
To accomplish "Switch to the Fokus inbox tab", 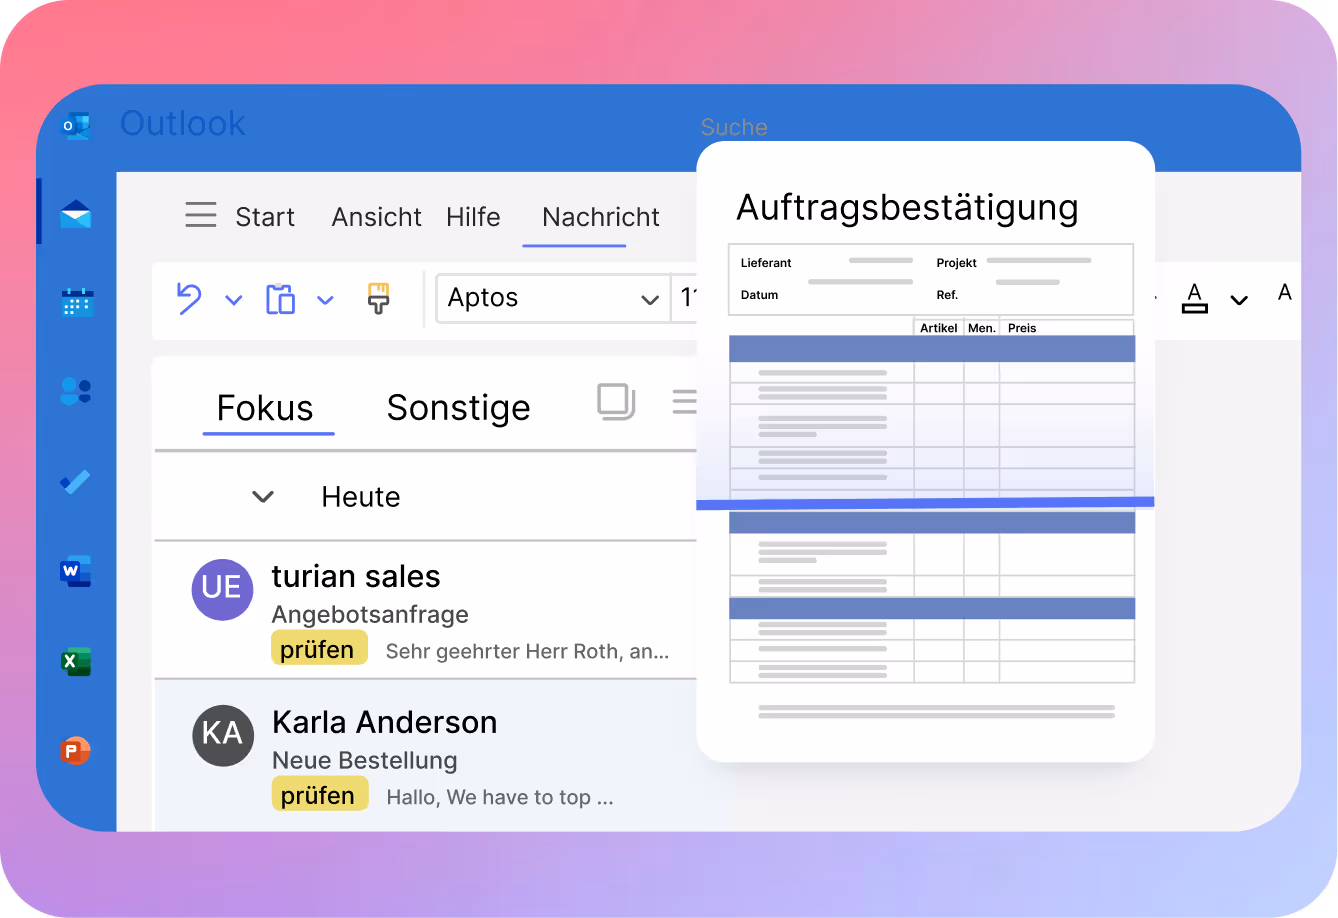I will point(265,408).
